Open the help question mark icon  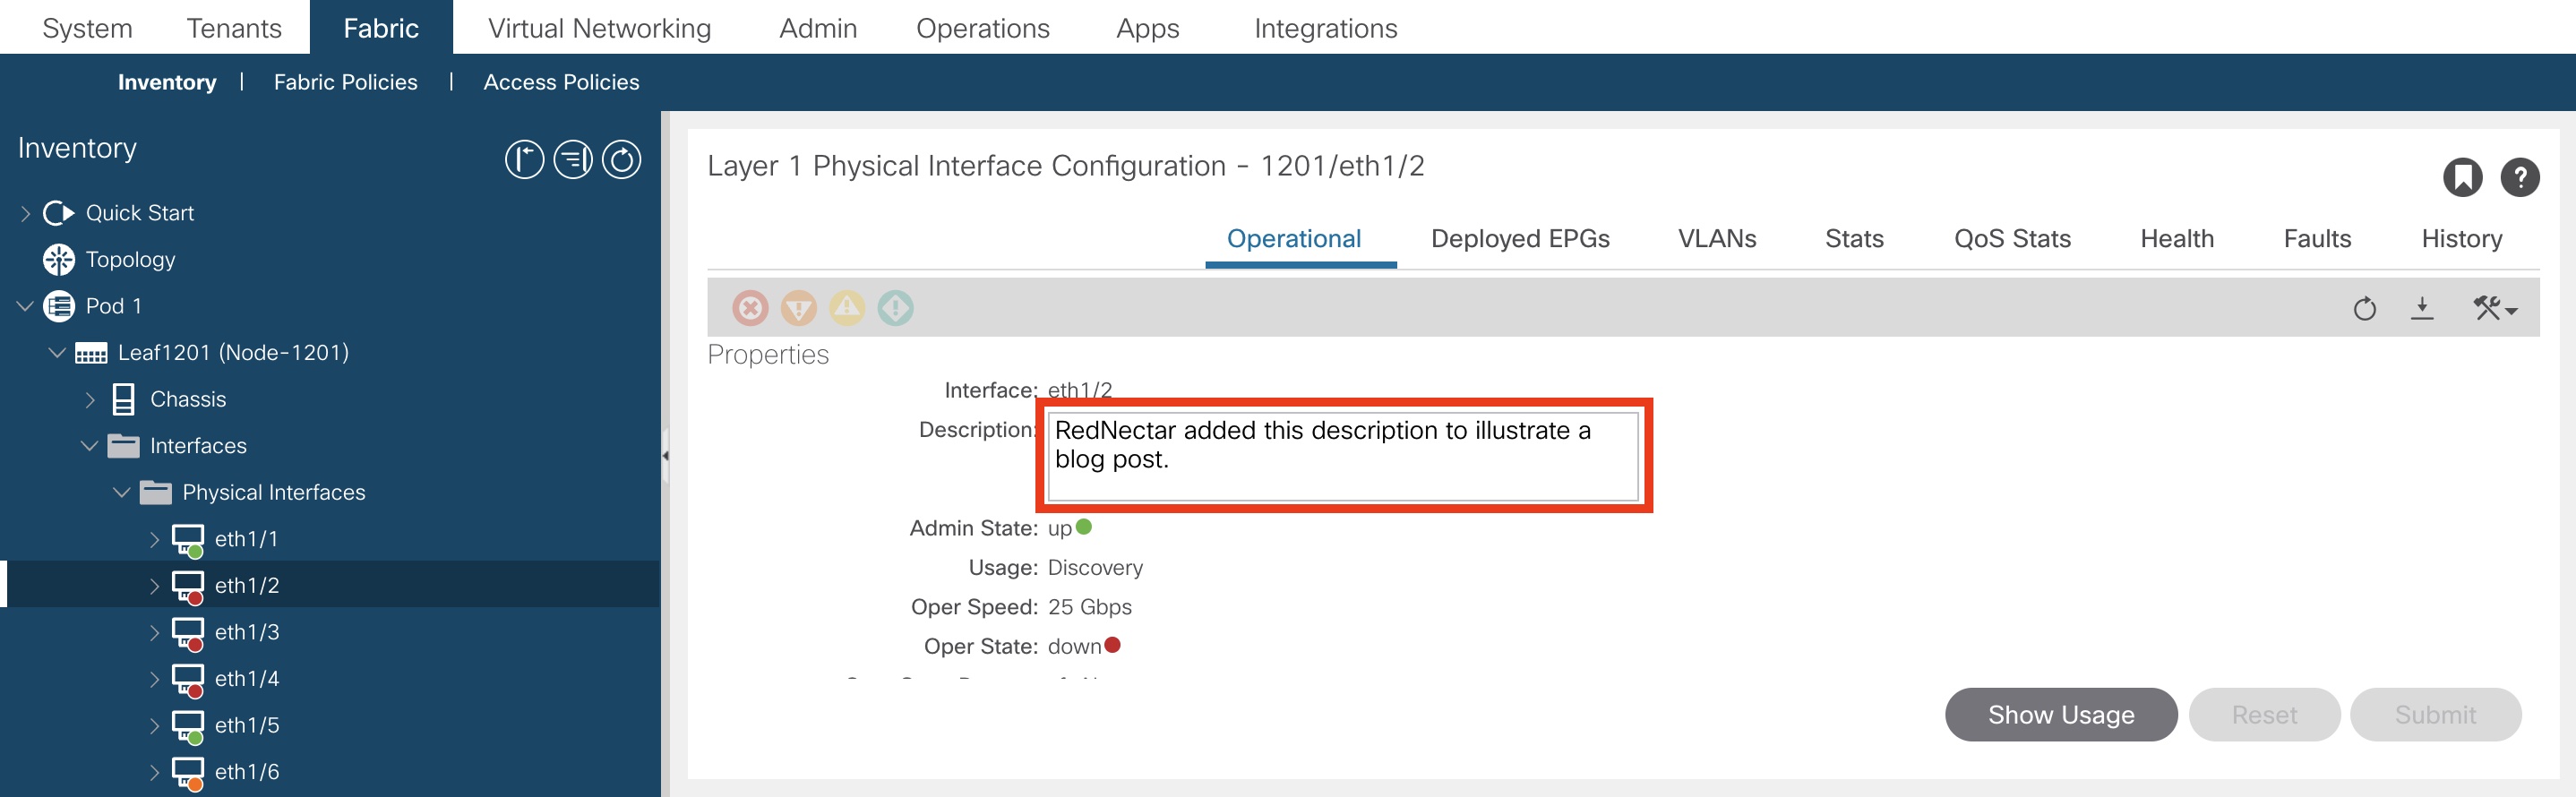pyautogui.click(x=2520, y=178)
